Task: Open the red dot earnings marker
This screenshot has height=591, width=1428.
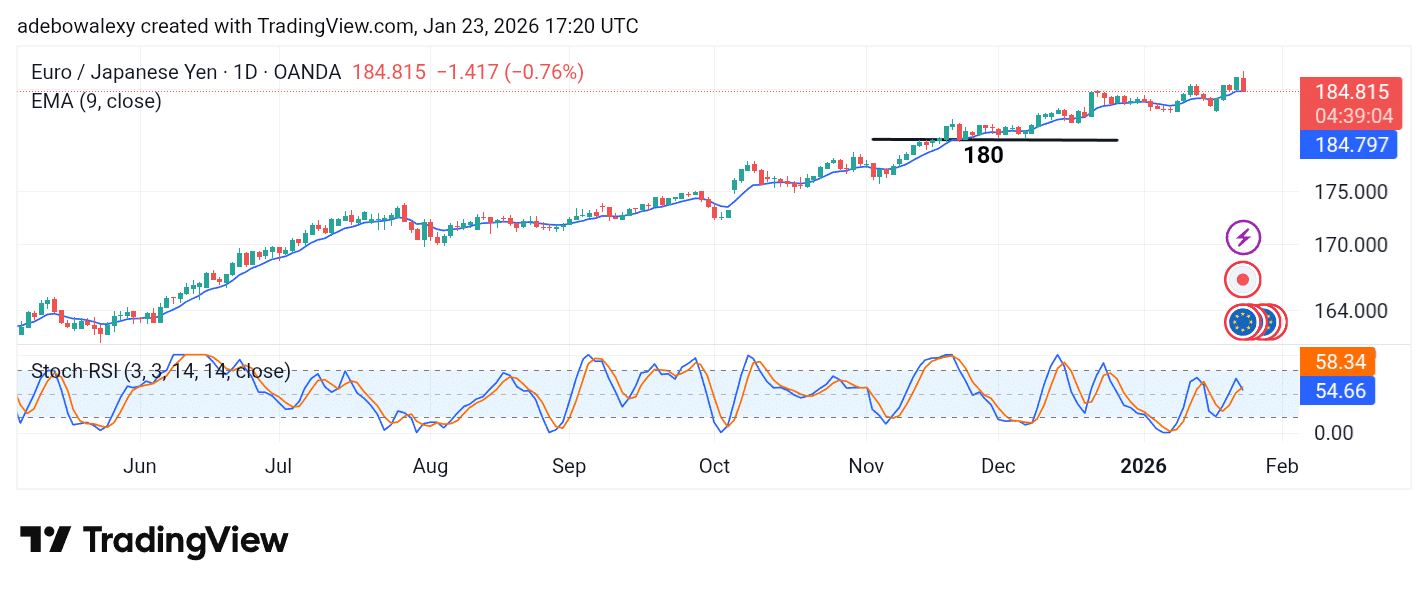Action: tap(1242, 280)
